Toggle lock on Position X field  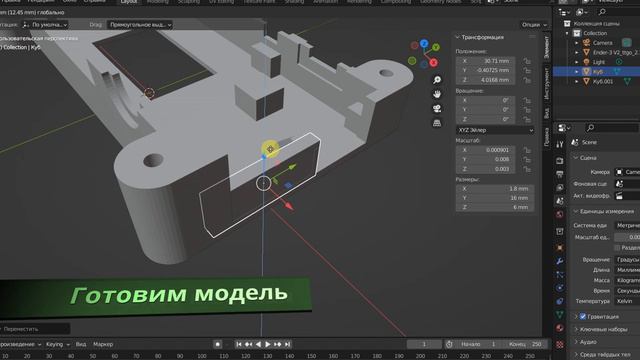[527, 61]
